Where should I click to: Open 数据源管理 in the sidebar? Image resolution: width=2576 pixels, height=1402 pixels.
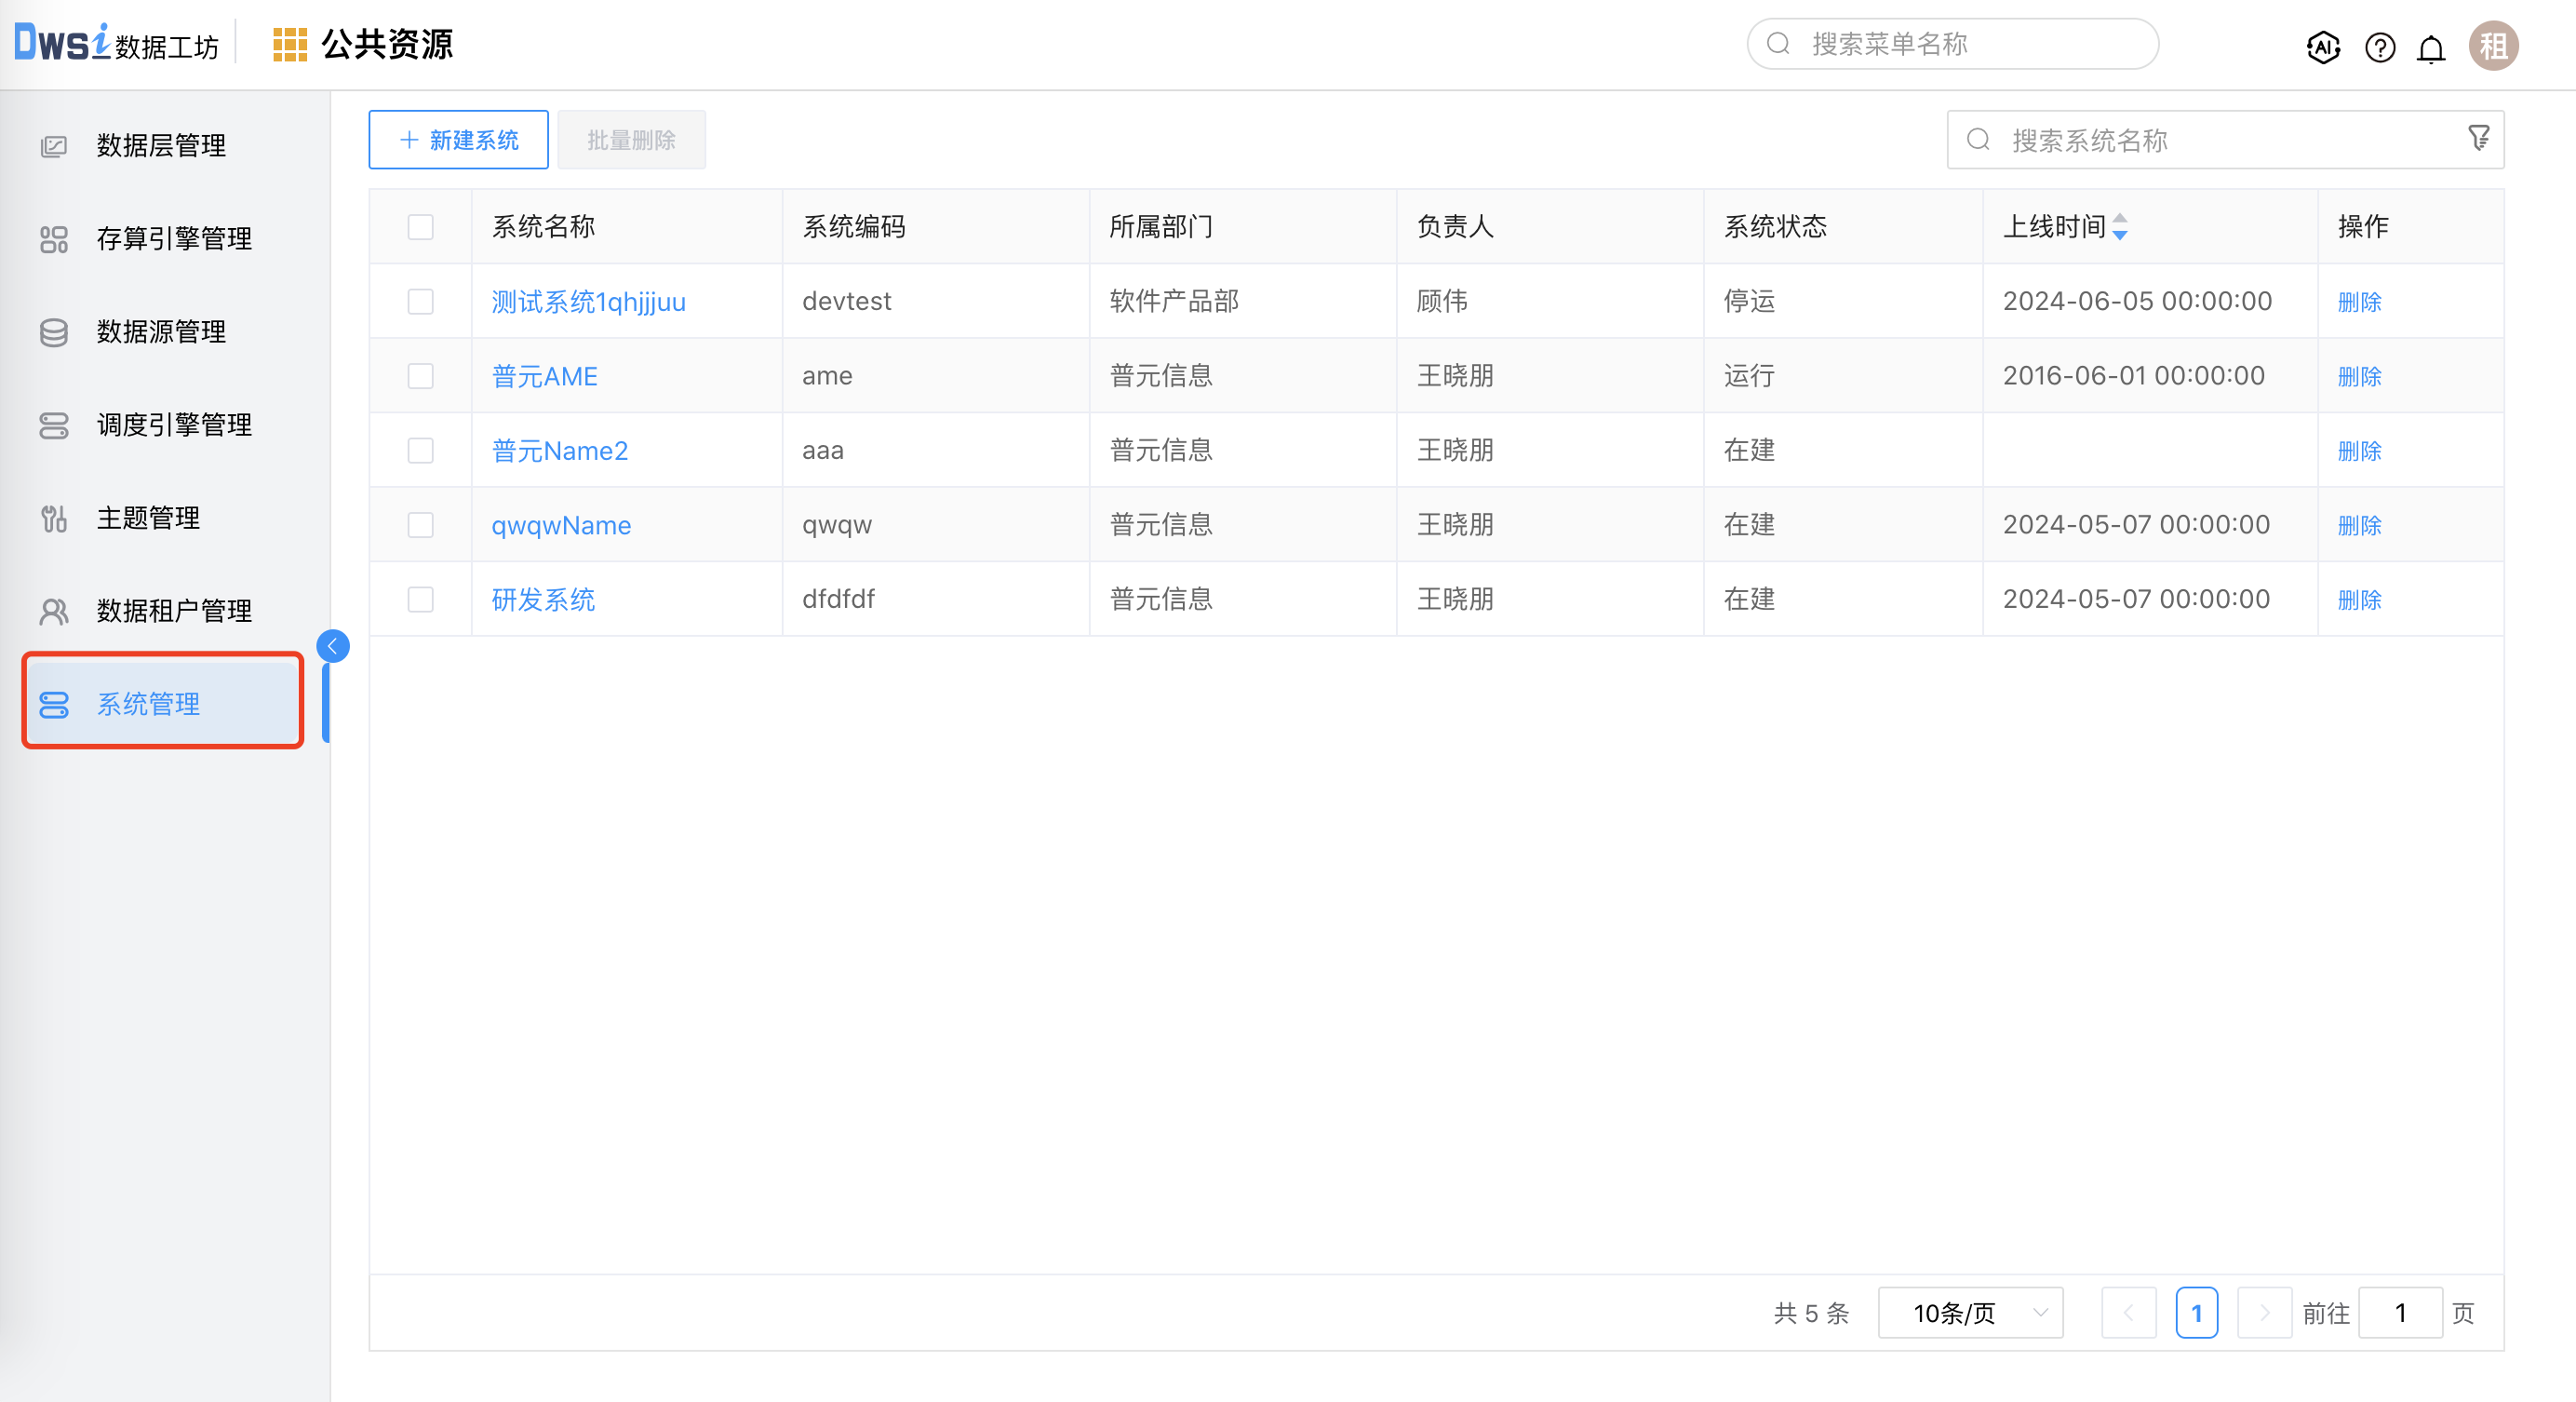161,332
